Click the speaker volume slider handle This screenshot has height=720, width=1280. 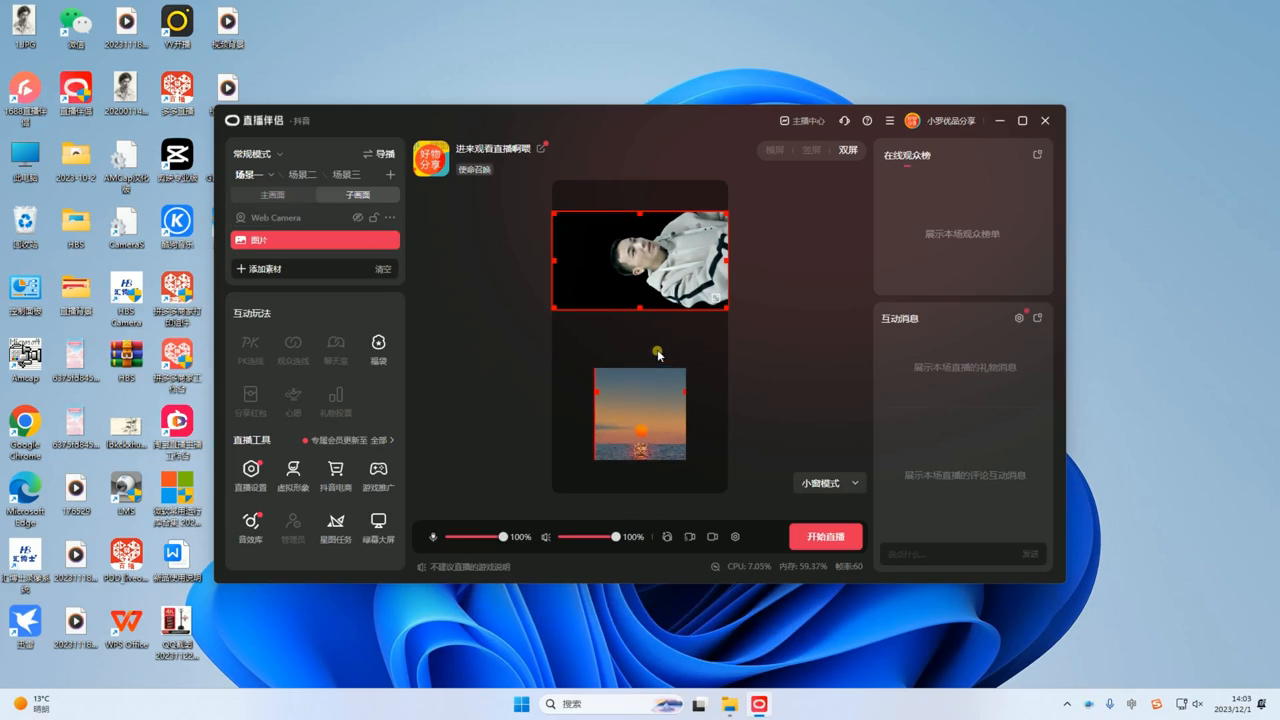[x=616, y=537]
